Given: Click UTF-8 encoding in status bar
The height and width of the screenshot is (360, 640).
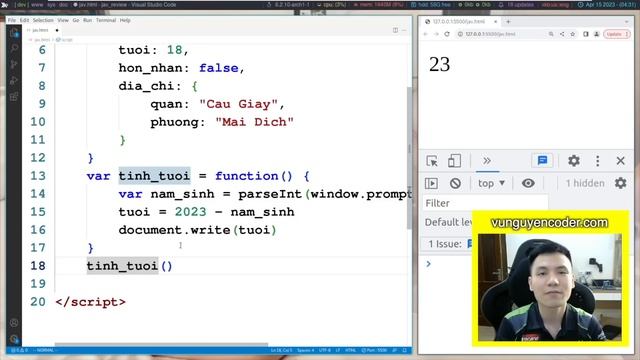Looking at the screenshot, I should [x=325, y=350].
